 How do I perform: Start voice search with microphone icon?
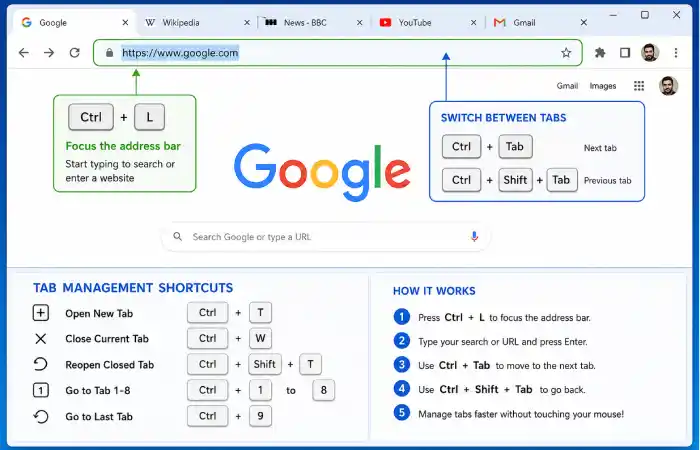coord(474,237)
